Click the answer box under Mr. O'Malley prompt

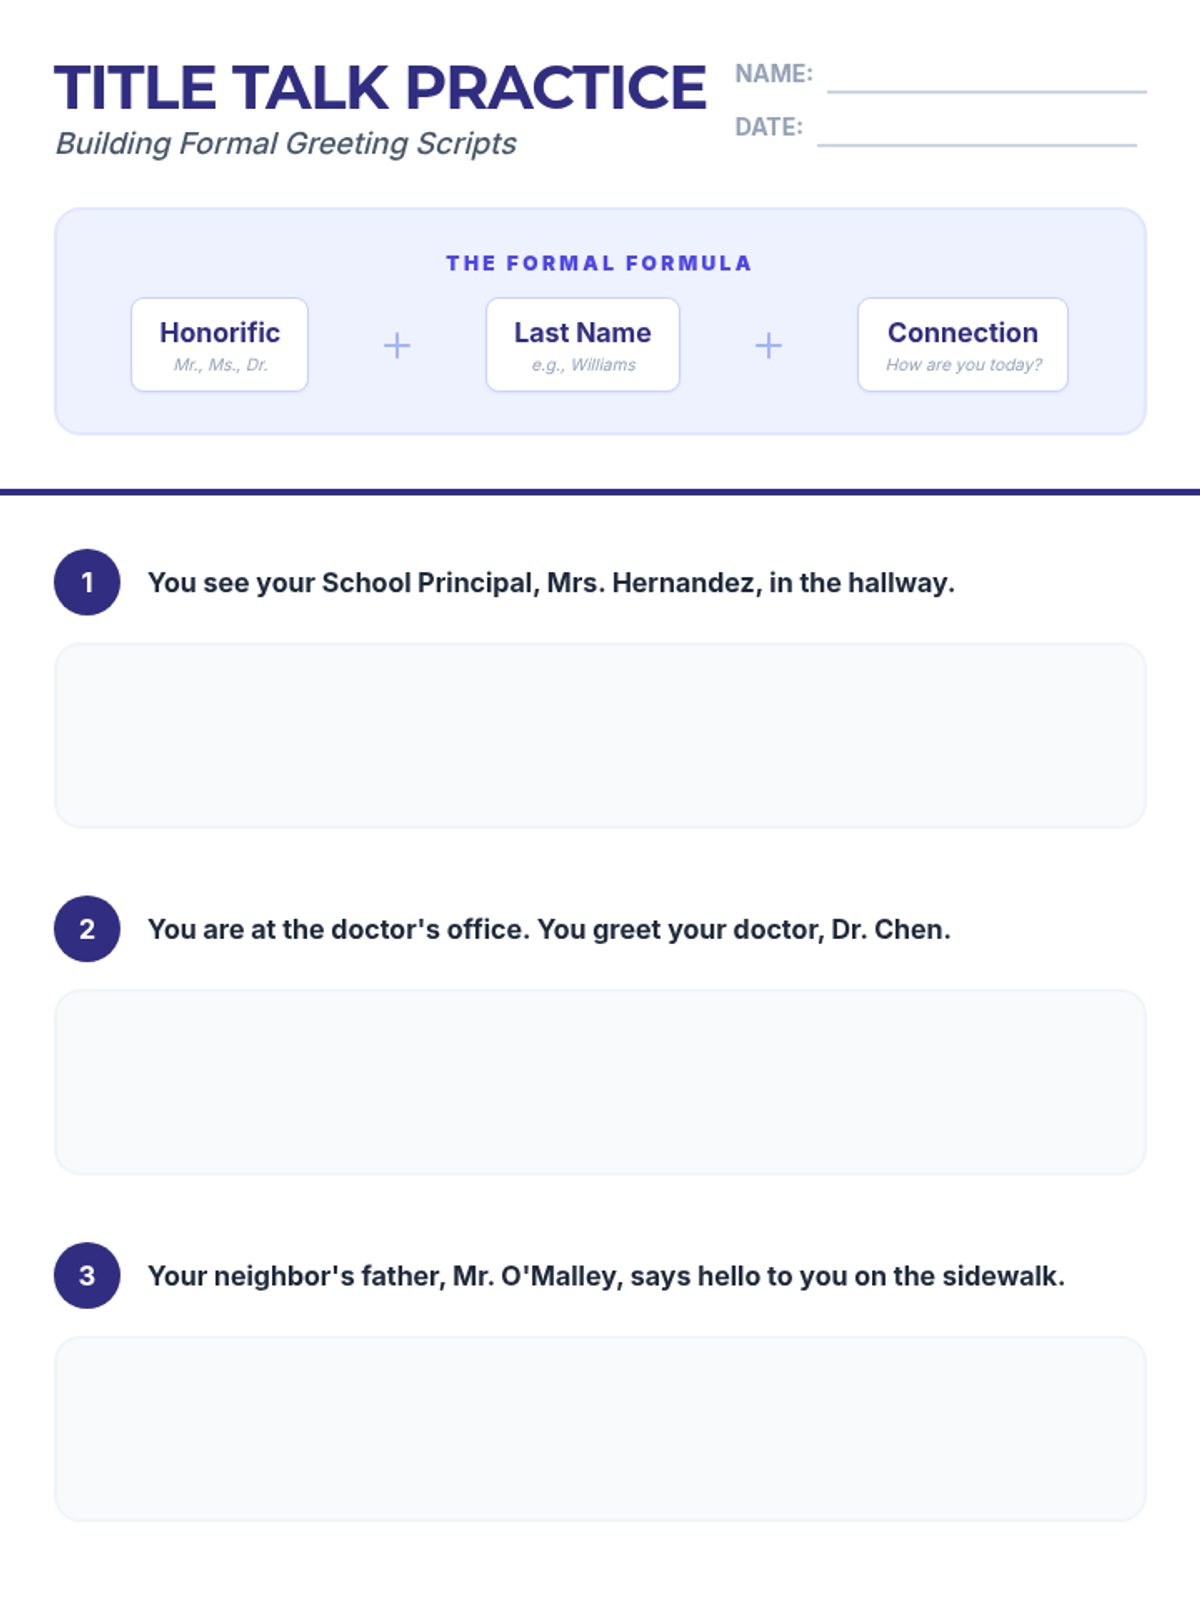[x=600, y=1428]
